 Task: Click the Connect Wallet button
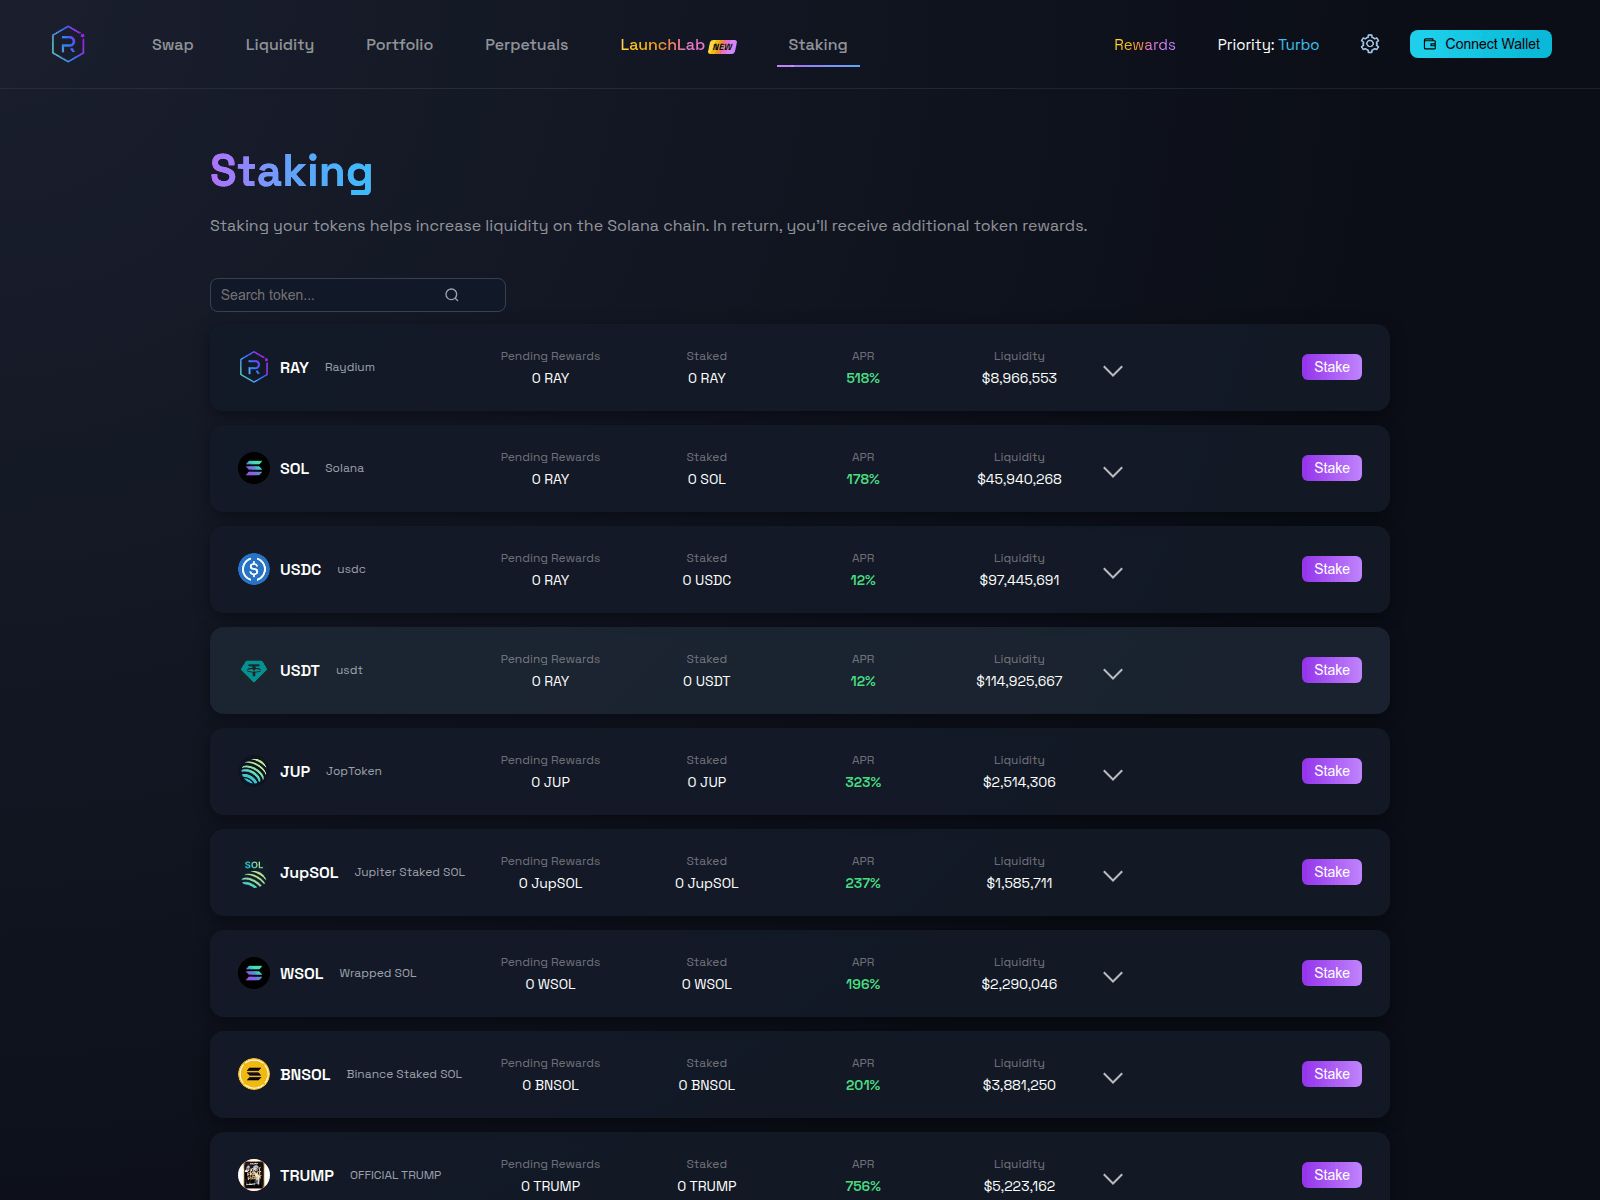pyautogui.click(x=1481, y=44)
